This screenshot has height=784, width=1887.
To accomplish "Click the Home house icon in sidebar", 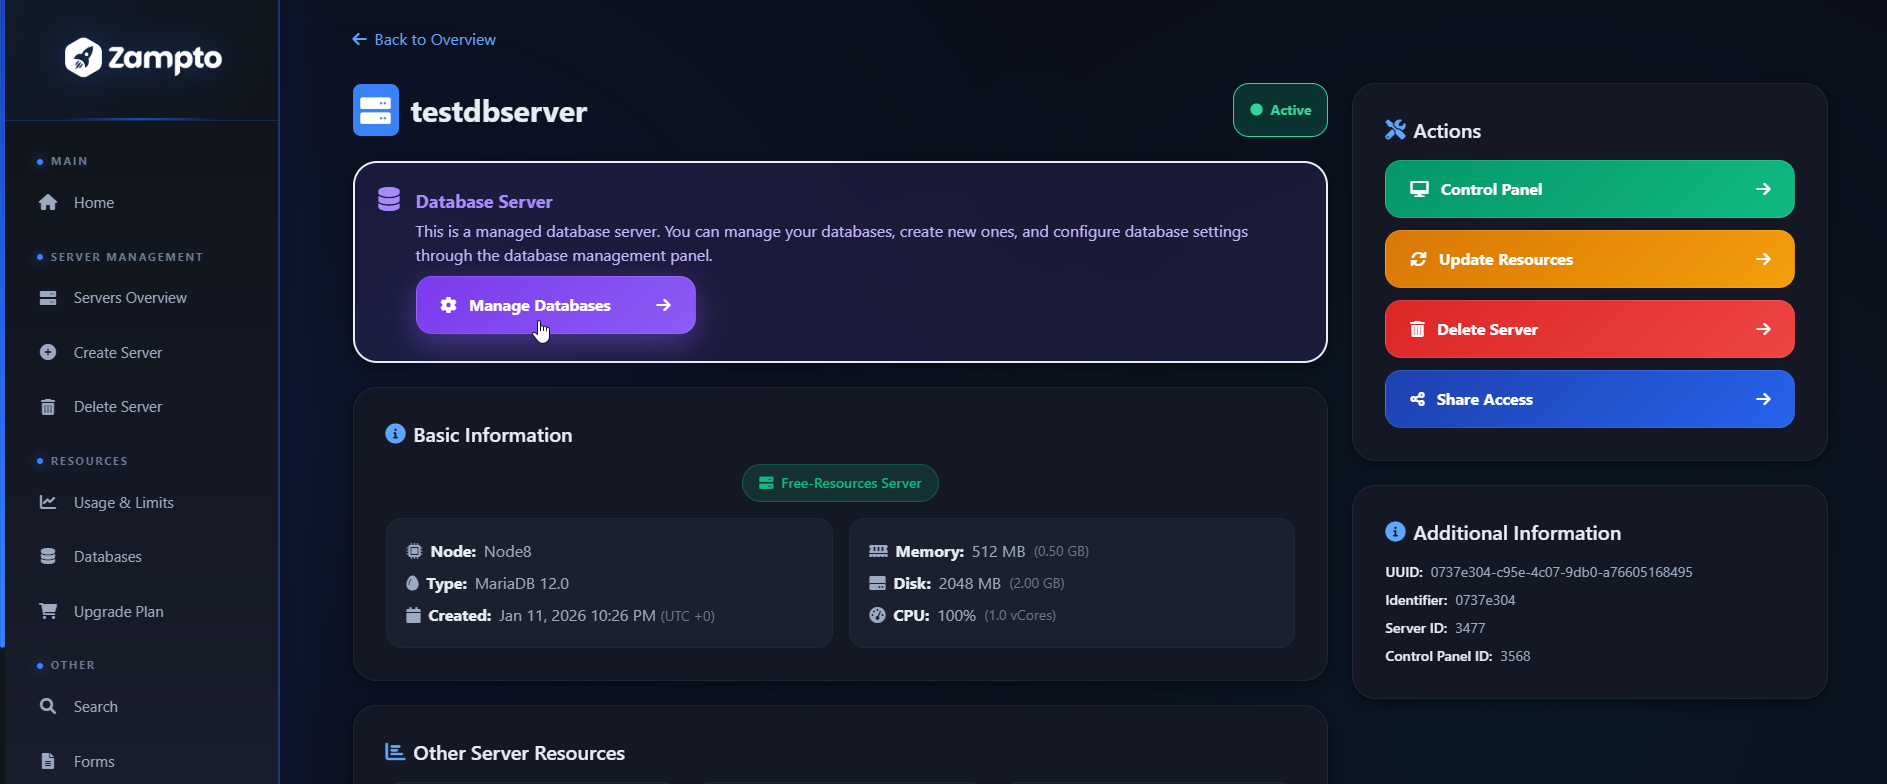I will pyautogui.click(x=48, y=203).
